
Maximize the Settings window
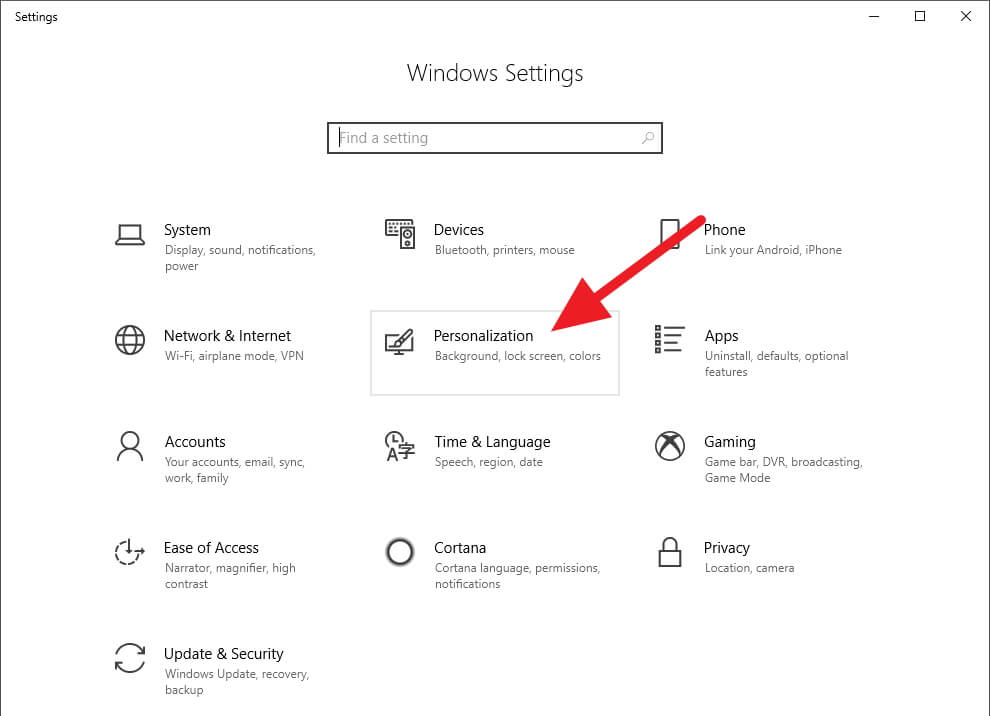[x=920, y=16]
